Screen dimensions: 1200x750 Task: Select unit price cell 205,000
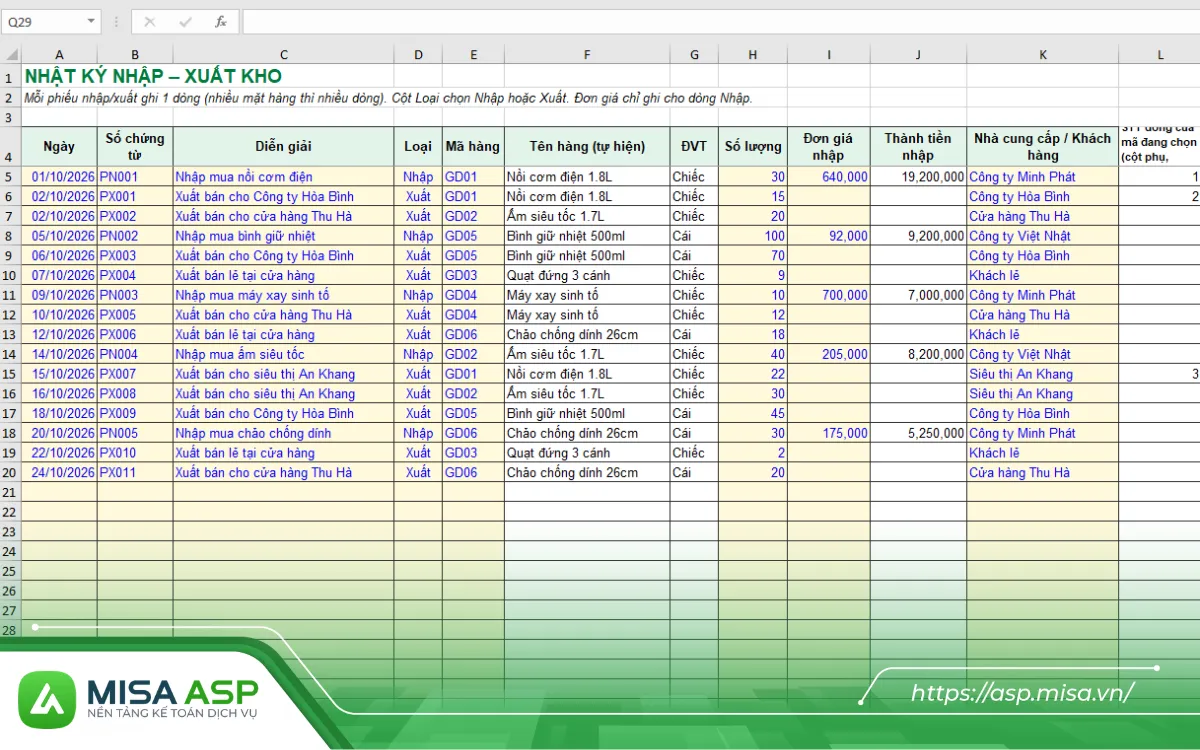pyautogui.click(x=828, y=354)
